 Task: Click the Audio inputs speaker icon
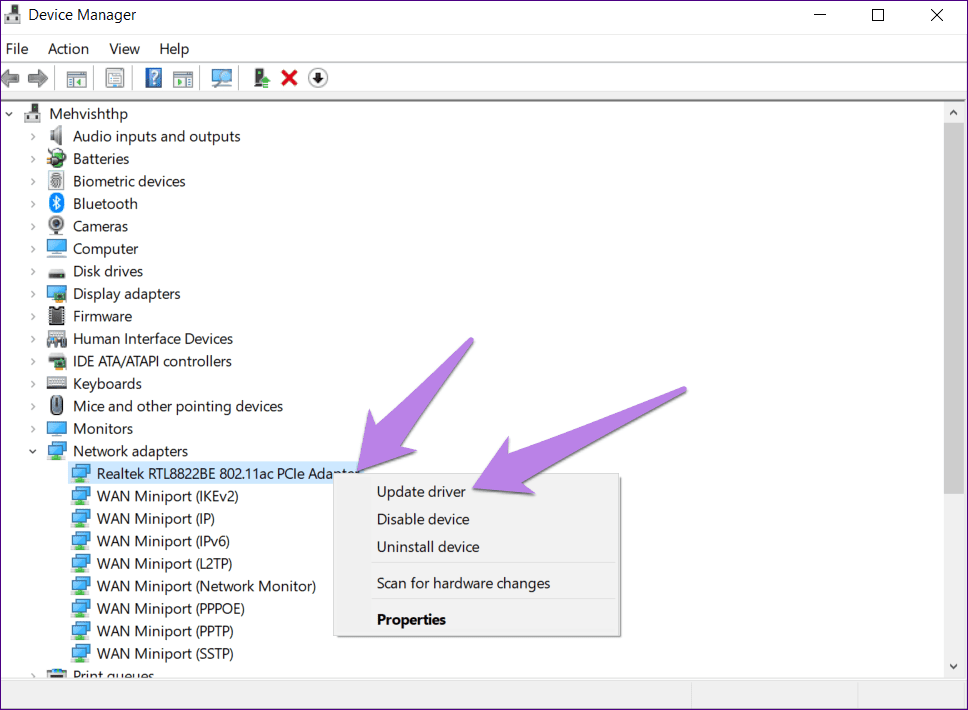[56, 136]
